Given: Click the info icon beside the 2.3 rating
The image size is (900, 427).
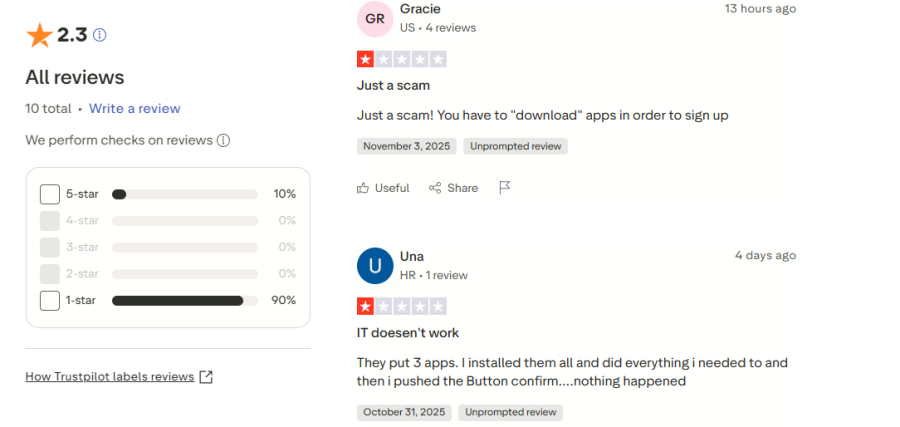Looking at the screenshot, I should [x=99, y=35].
